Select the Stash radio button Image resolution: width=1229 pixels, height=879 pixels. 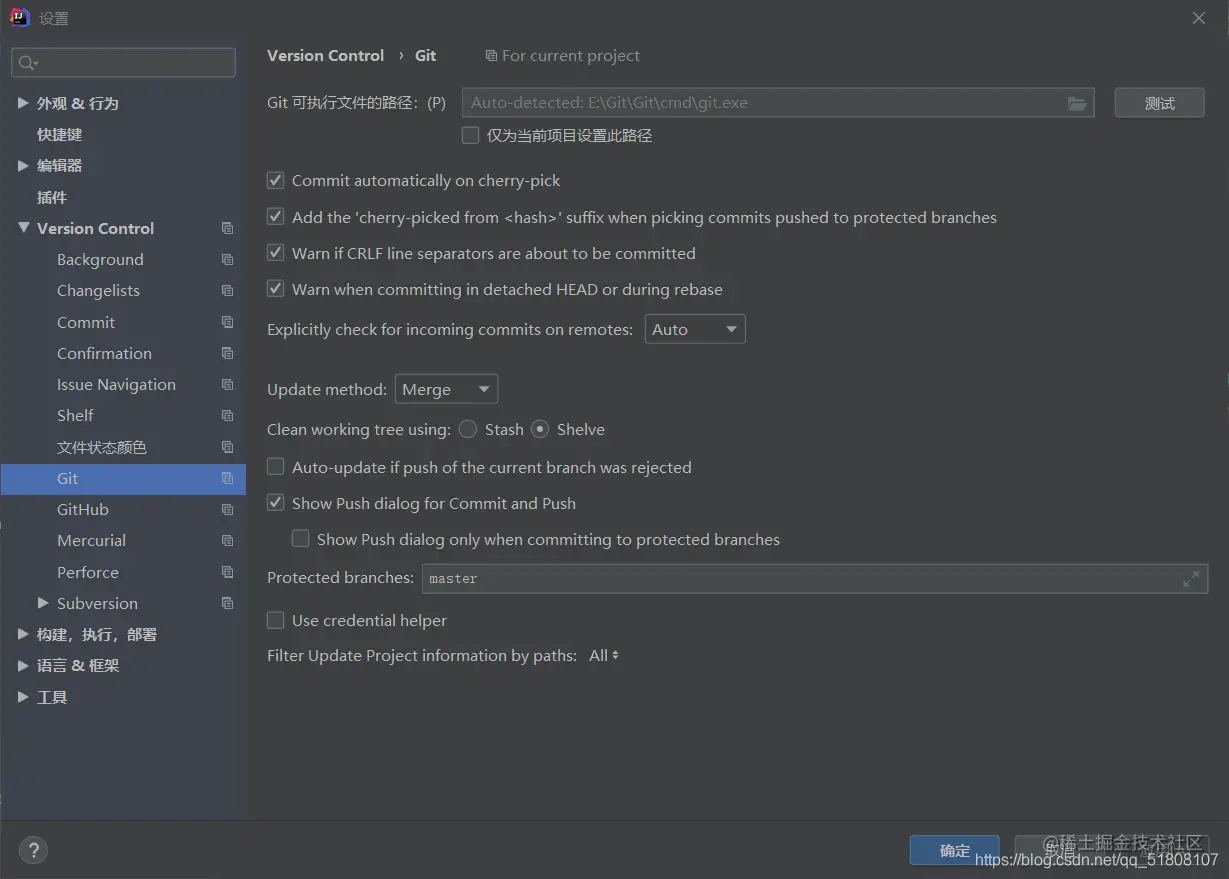click(468, 429)
